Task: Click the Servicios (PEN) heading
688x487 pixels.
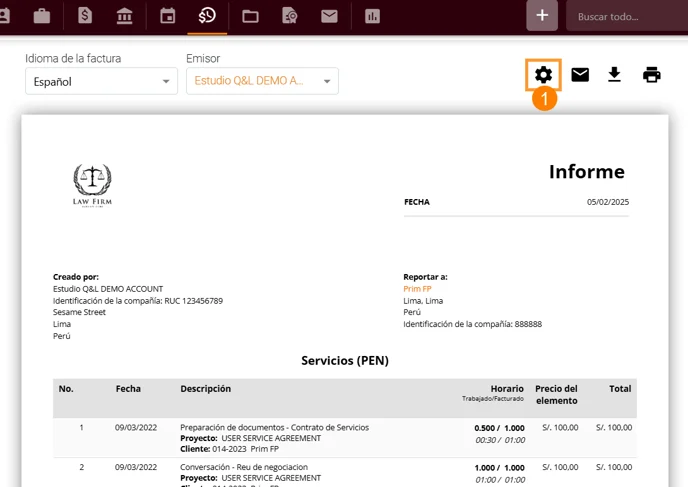Action: 345,361
